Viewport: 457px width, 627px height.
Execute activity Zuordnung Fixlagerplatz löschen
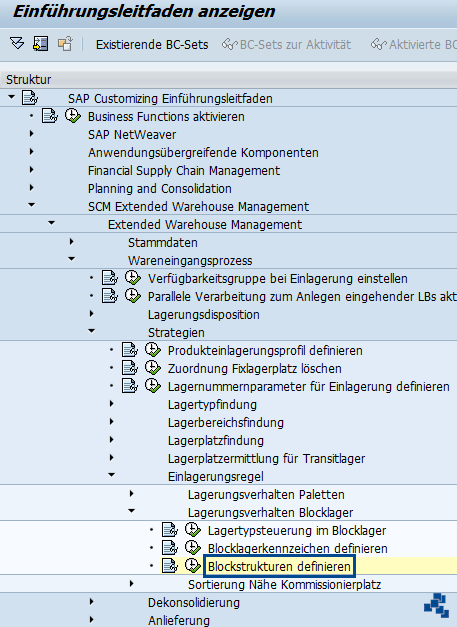click(x=153, y=368)
